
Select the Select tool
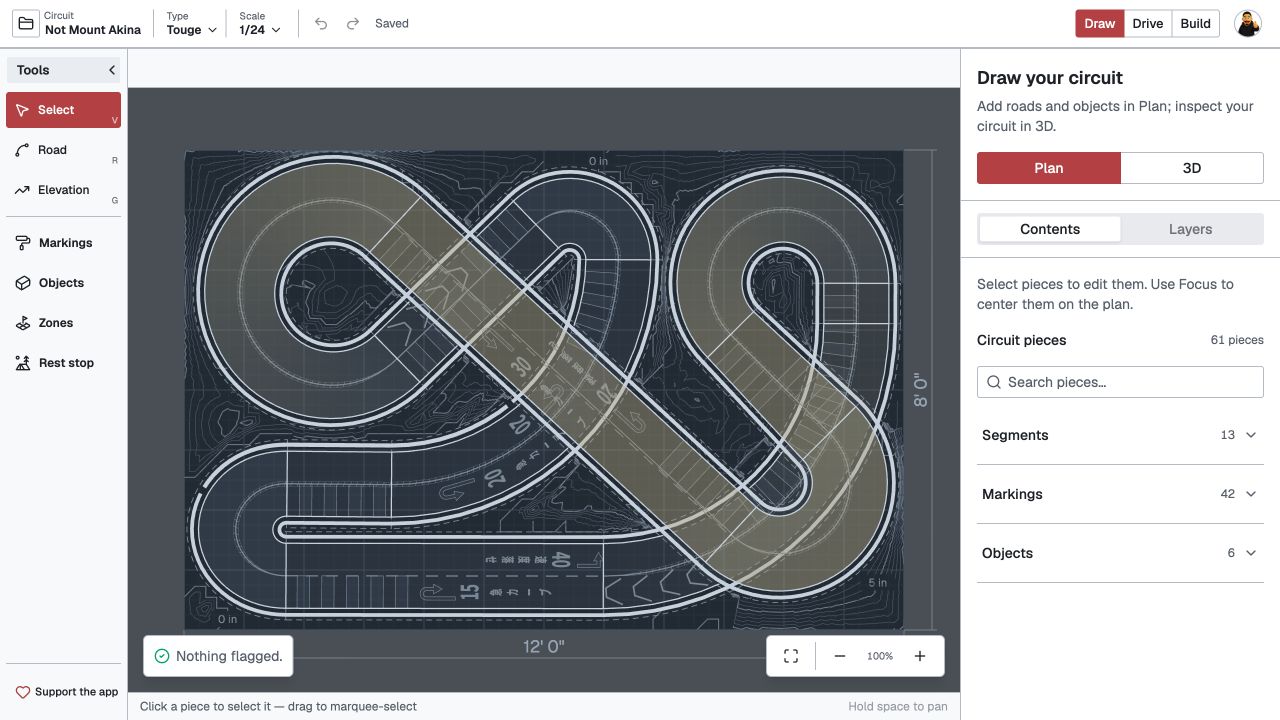63,110
